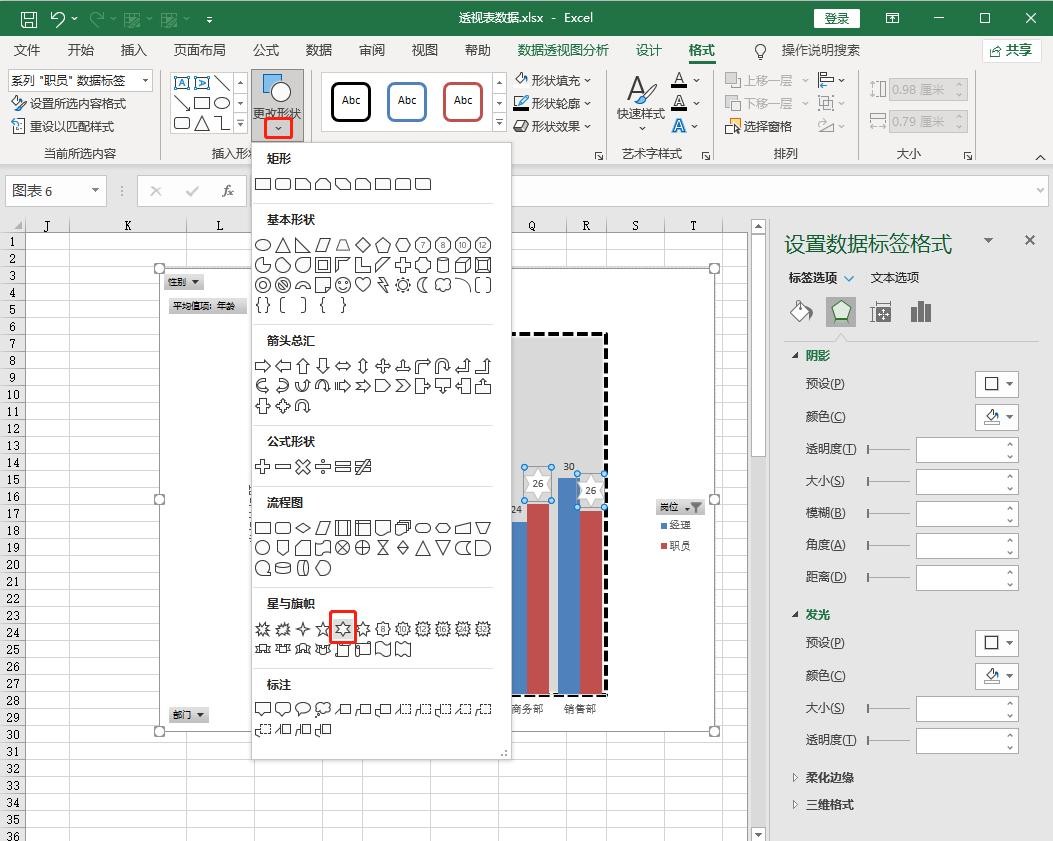The image size is (1053, 841).
Task: Switch to the 文本选项 tab
Action: (x=894, y=278)
